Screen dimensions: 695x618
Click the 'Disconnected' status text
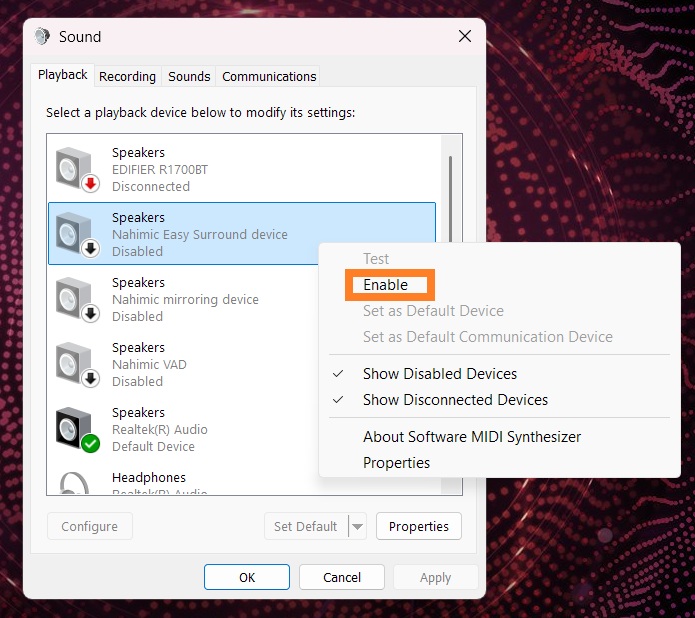151,187
